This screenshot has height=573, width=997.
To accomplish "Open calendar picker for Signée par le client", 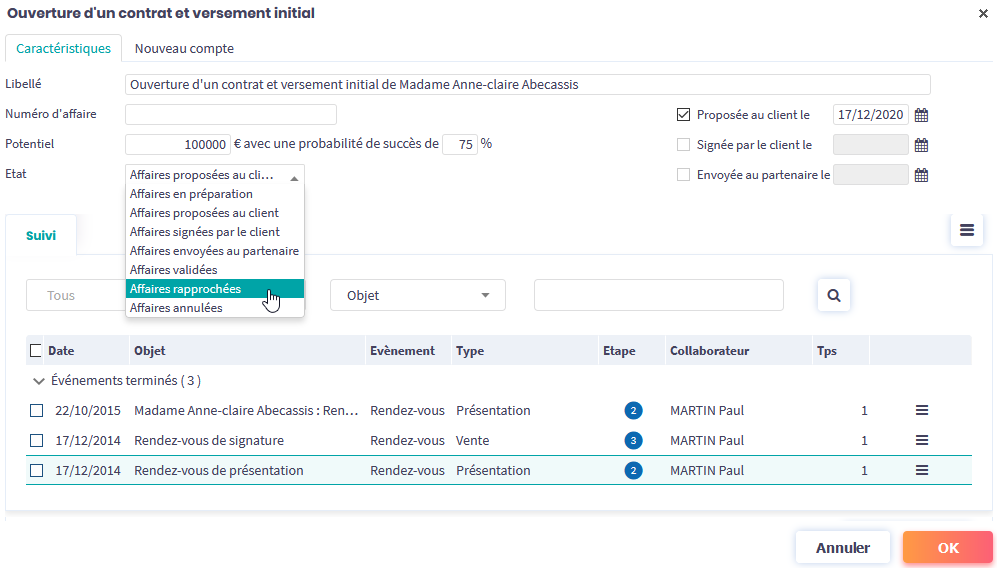I will pyautogui.click(x=922, y=145).
